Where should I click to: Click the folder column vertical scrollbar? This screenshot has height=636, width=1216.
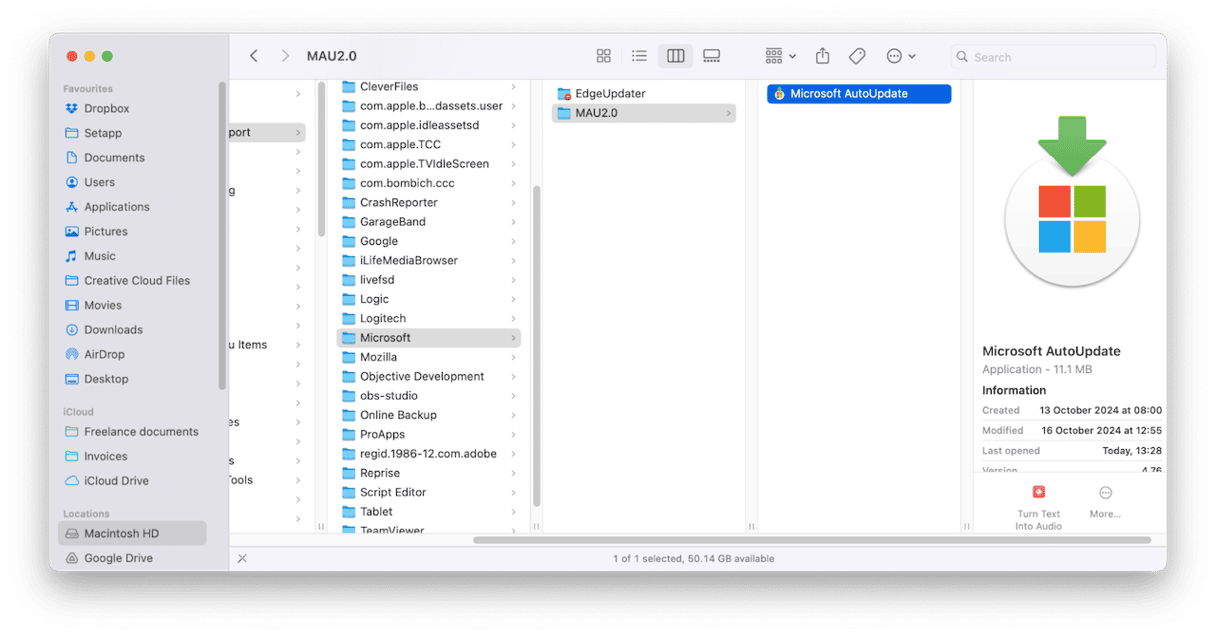click(x=537, y=345)
